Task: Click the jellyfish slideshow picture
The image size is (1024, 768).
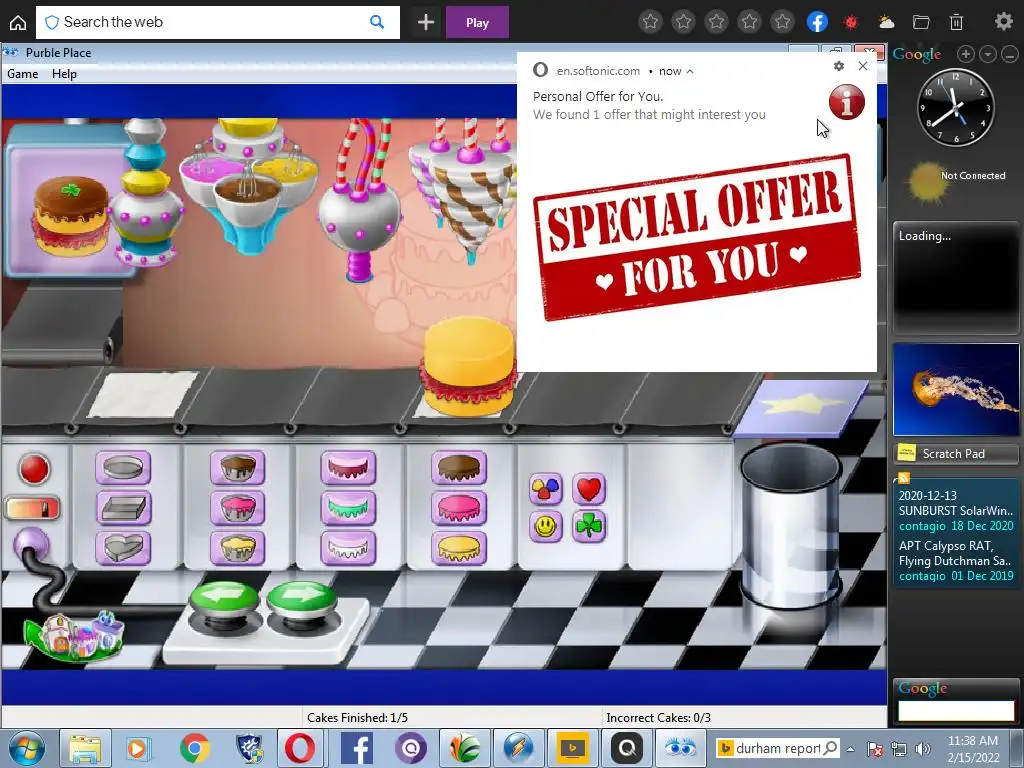Action: (x=955, y=389)
